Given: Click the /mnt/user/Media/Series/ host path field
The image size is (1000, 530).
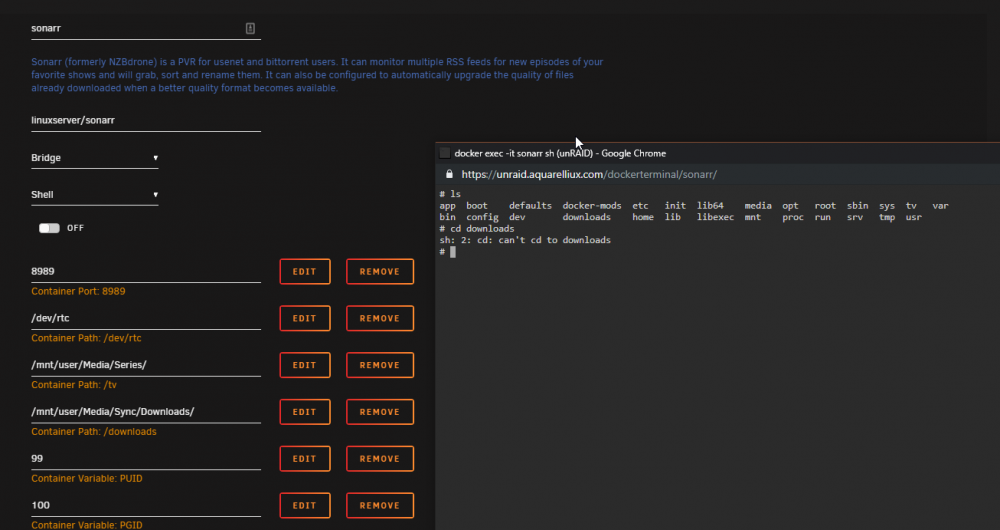Looking at the screenshot, I should click(x=145, y=365).
